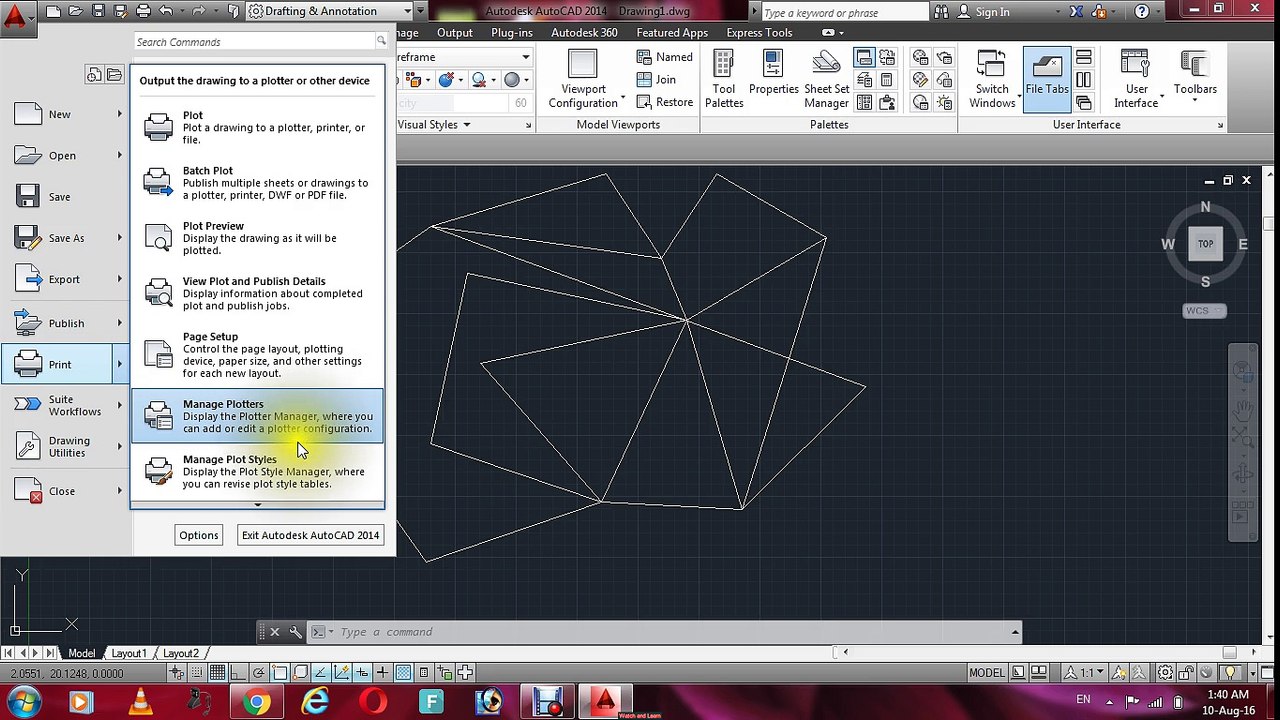1280x720 pixels.
Task: Open Page Setup entry
Action: pyautogui.click(x=257, y=354)
